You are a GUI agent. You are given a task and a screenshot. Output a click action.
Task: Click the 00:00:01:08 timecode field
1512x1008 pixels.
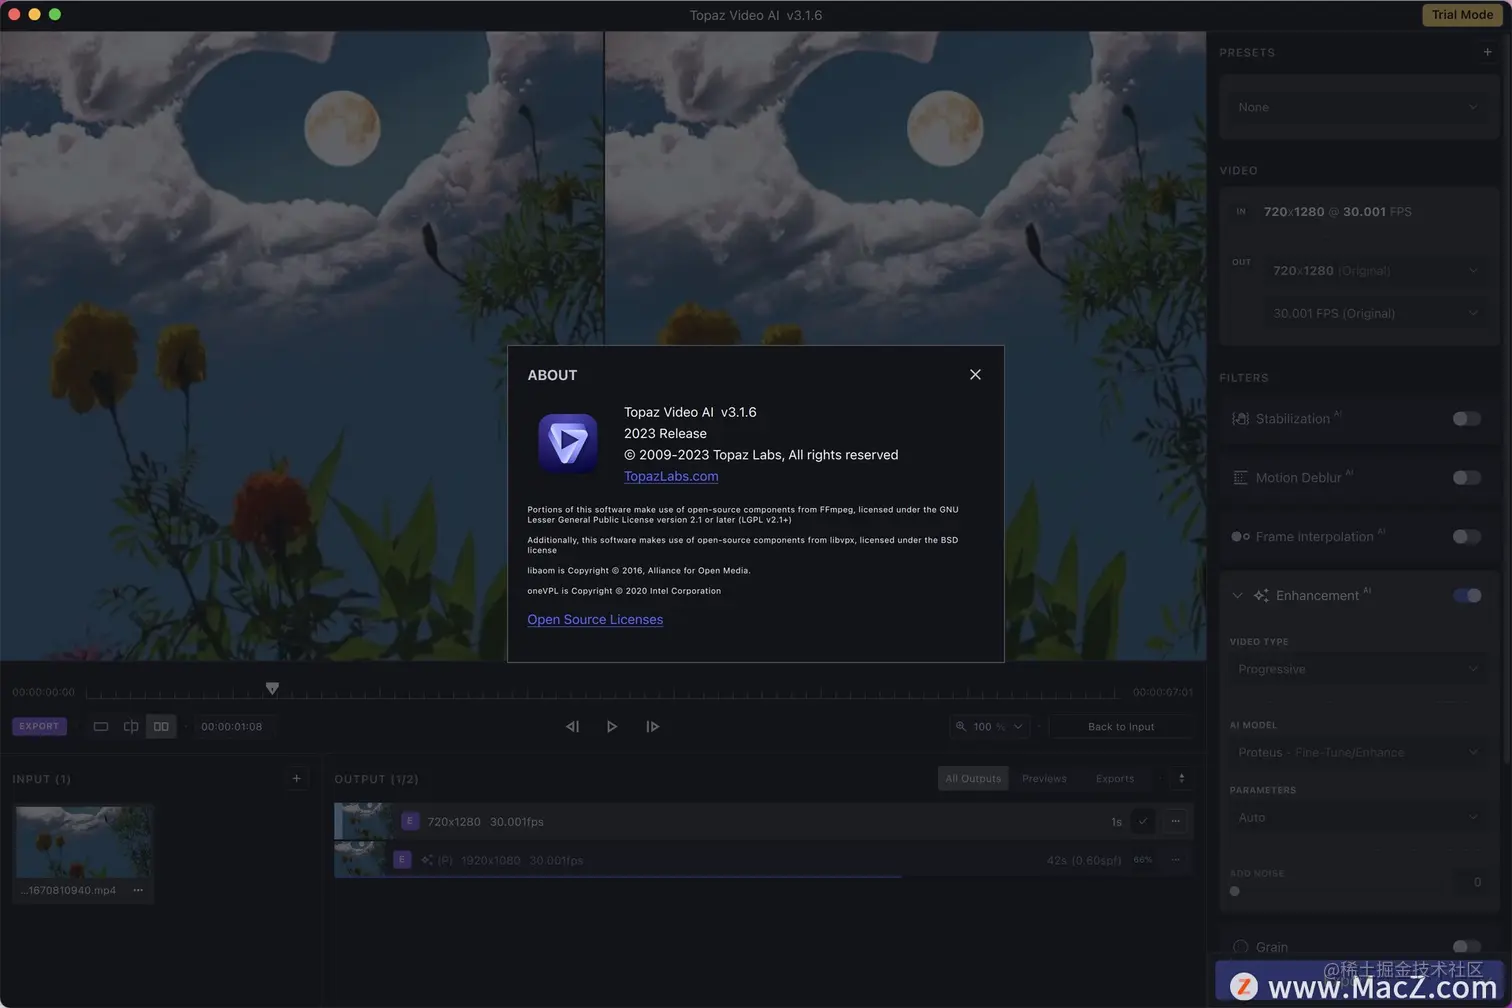pos(232,726)
